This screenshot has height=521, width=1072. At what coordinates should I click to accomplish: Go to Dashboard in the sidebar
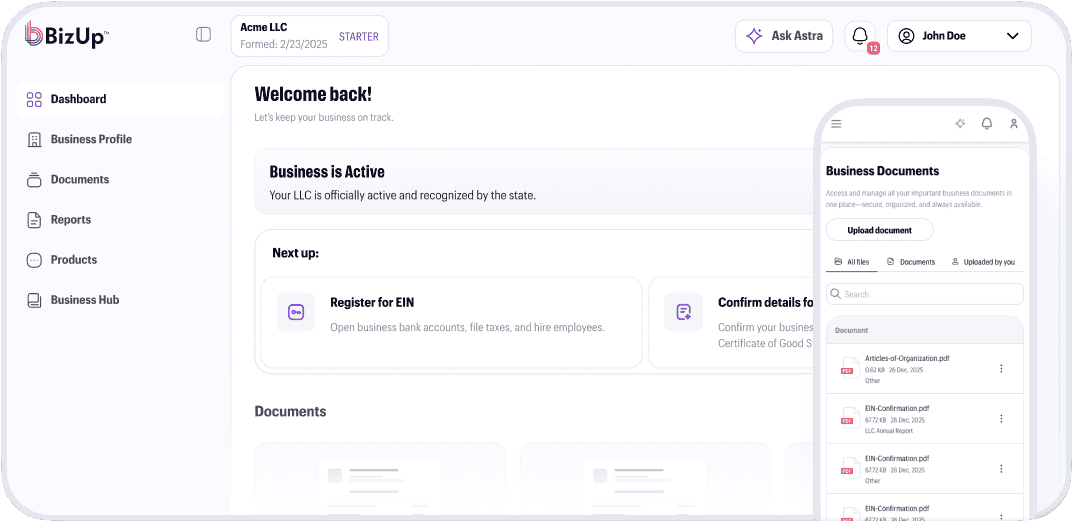[x=78, y=99]
